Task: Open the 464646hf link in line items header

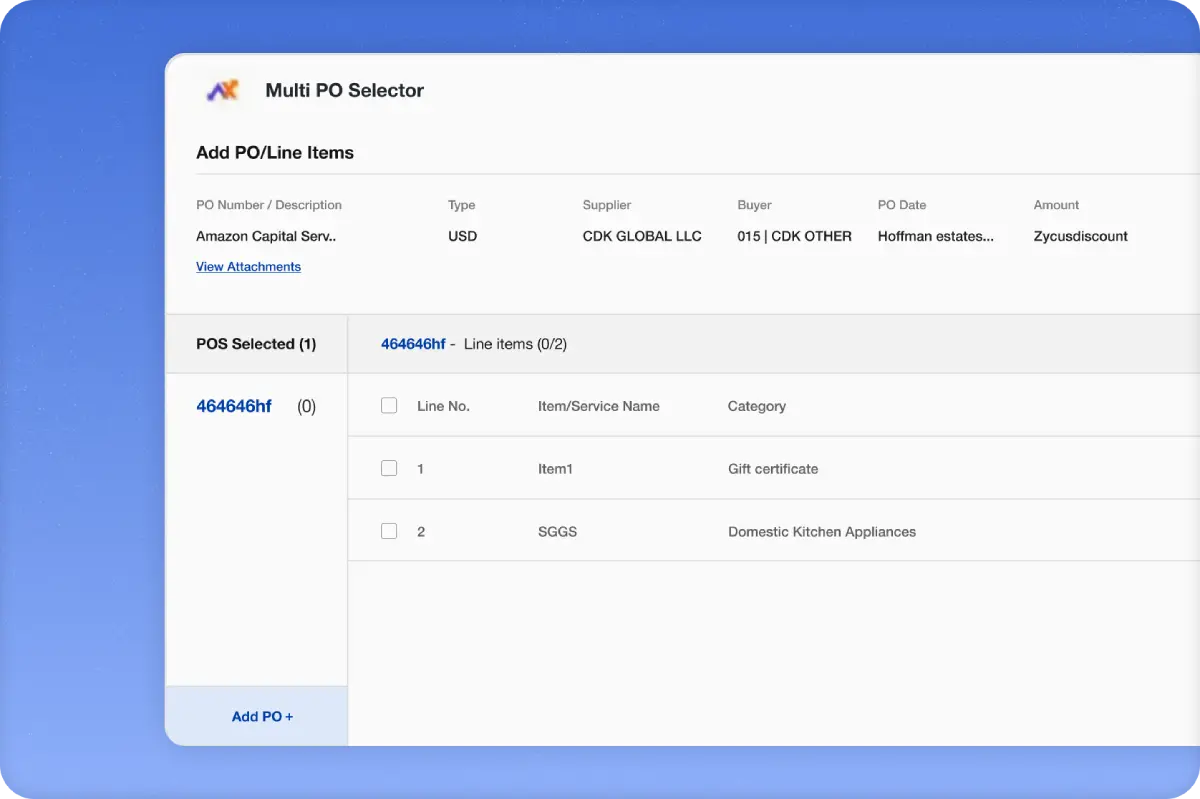Action: click(x=413, y=344)
